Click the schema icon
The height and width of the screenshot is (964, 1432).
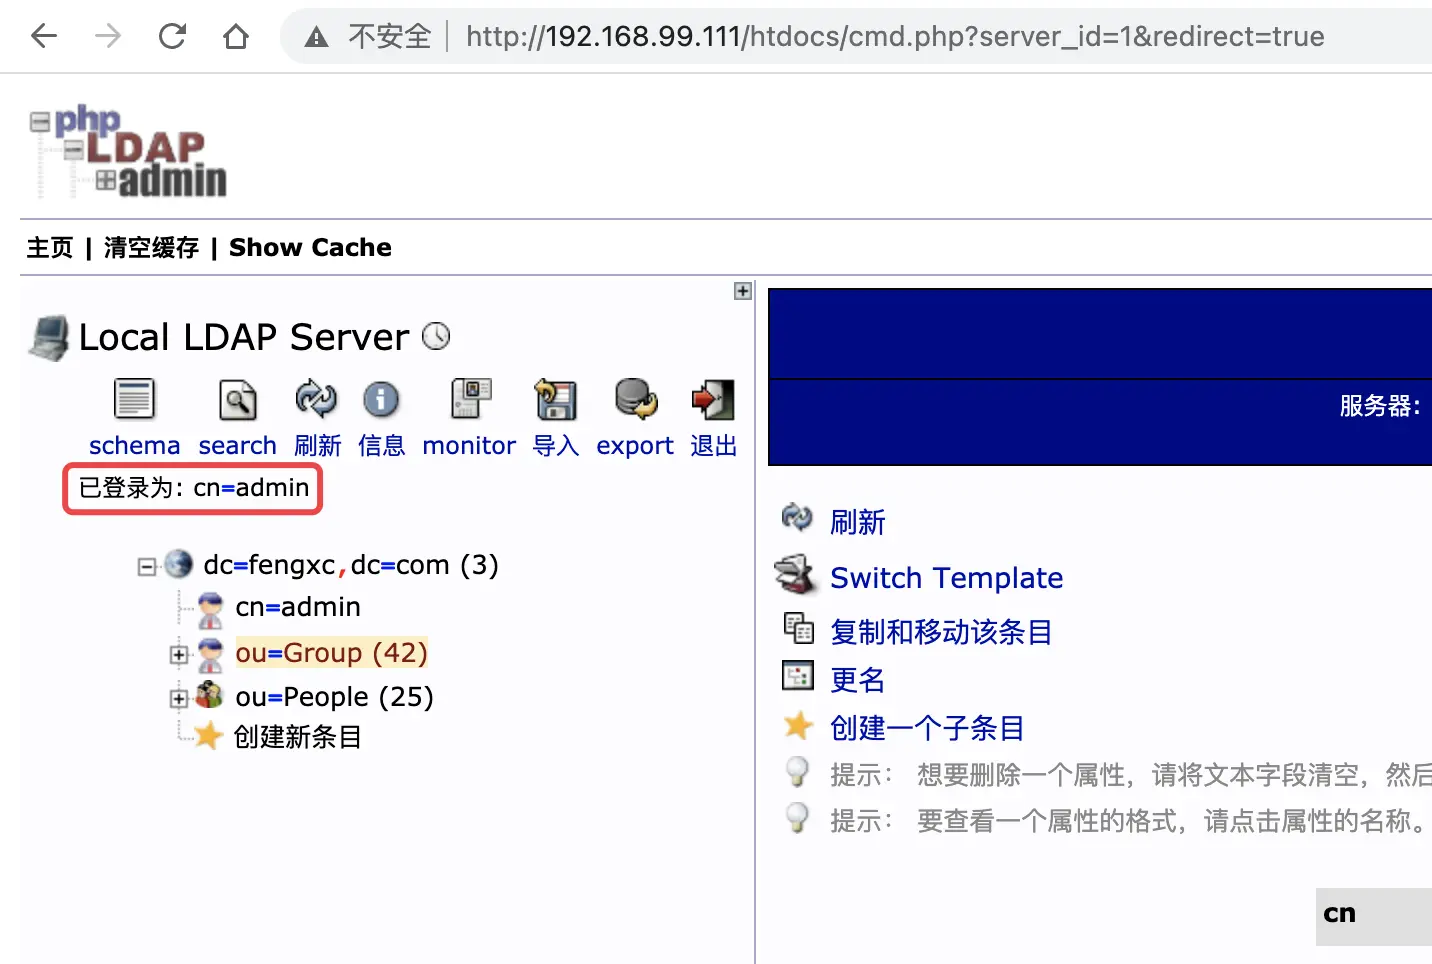134,399
